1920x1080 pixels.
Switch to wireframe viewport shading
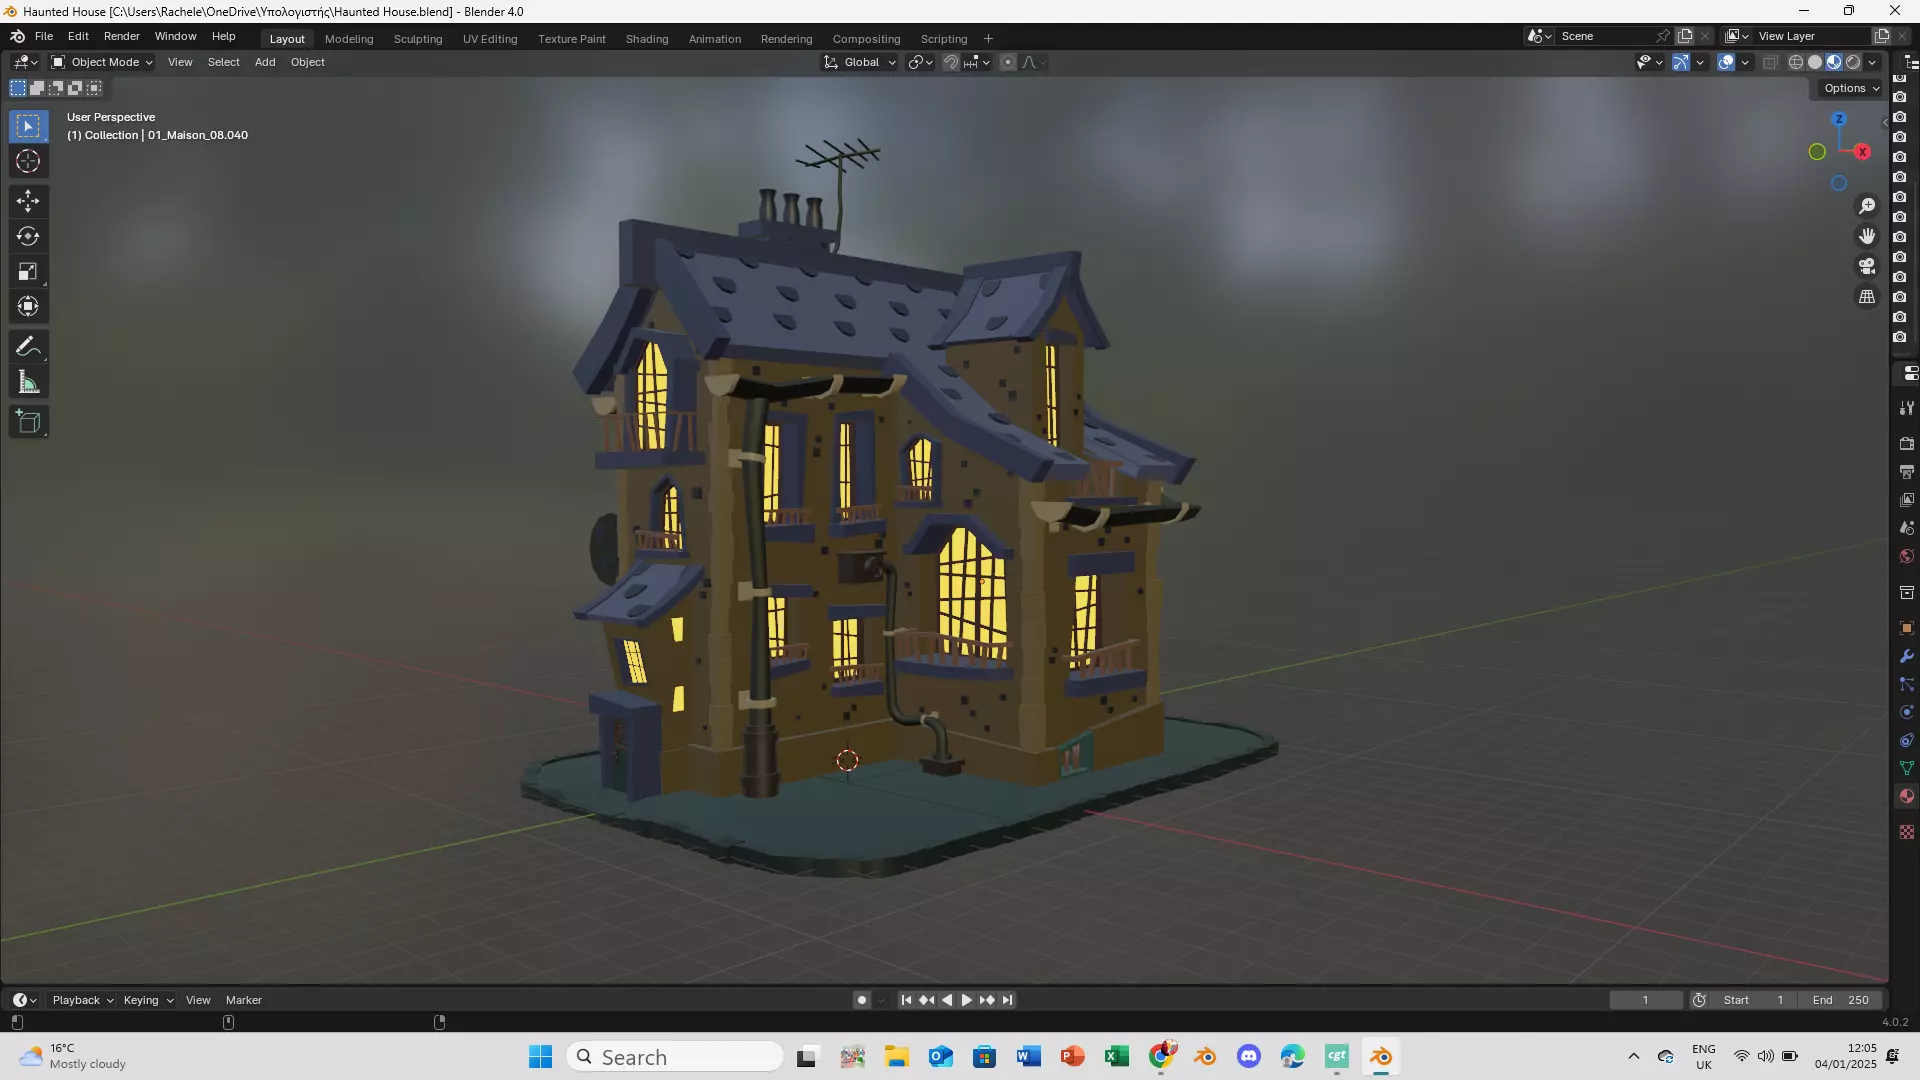(1796, 62)
